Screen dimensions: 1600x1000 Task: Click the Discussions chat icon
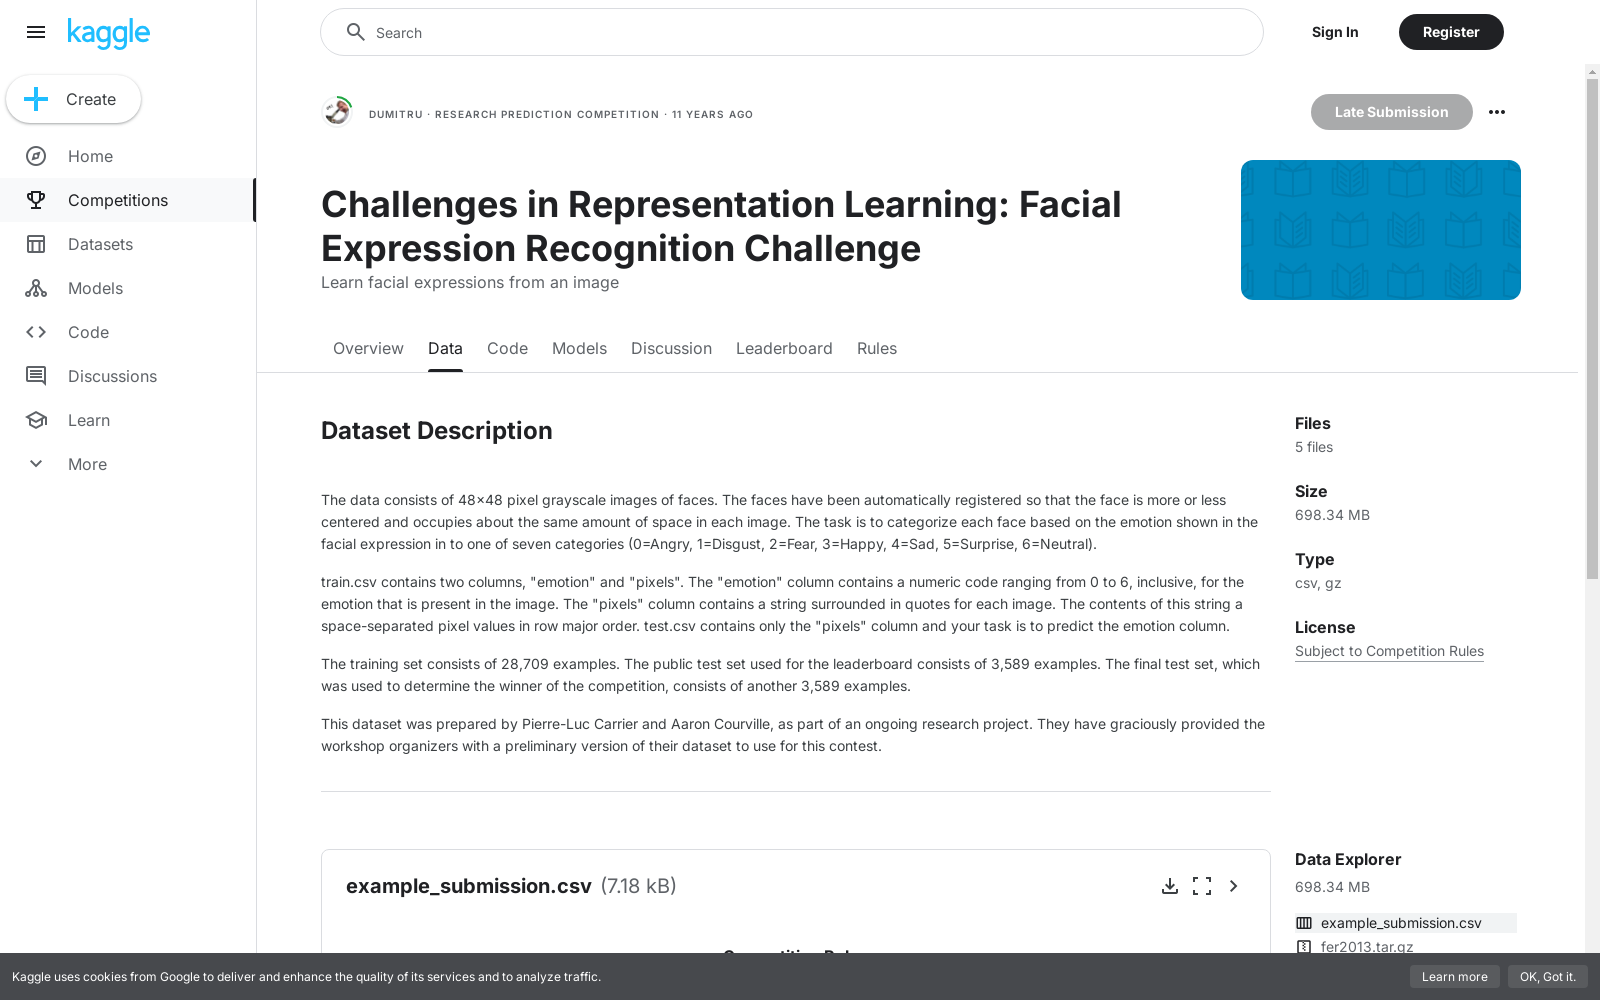pyautogui.click(x=36, y=376)
